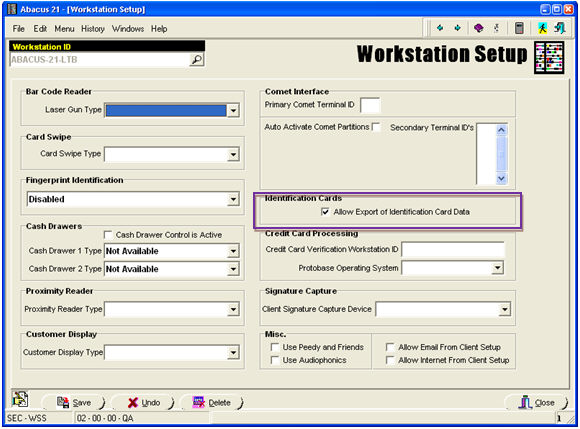Open the History menu
This screenshot has height=429, width=580.
pyautogui.click(x=93, y=29)
